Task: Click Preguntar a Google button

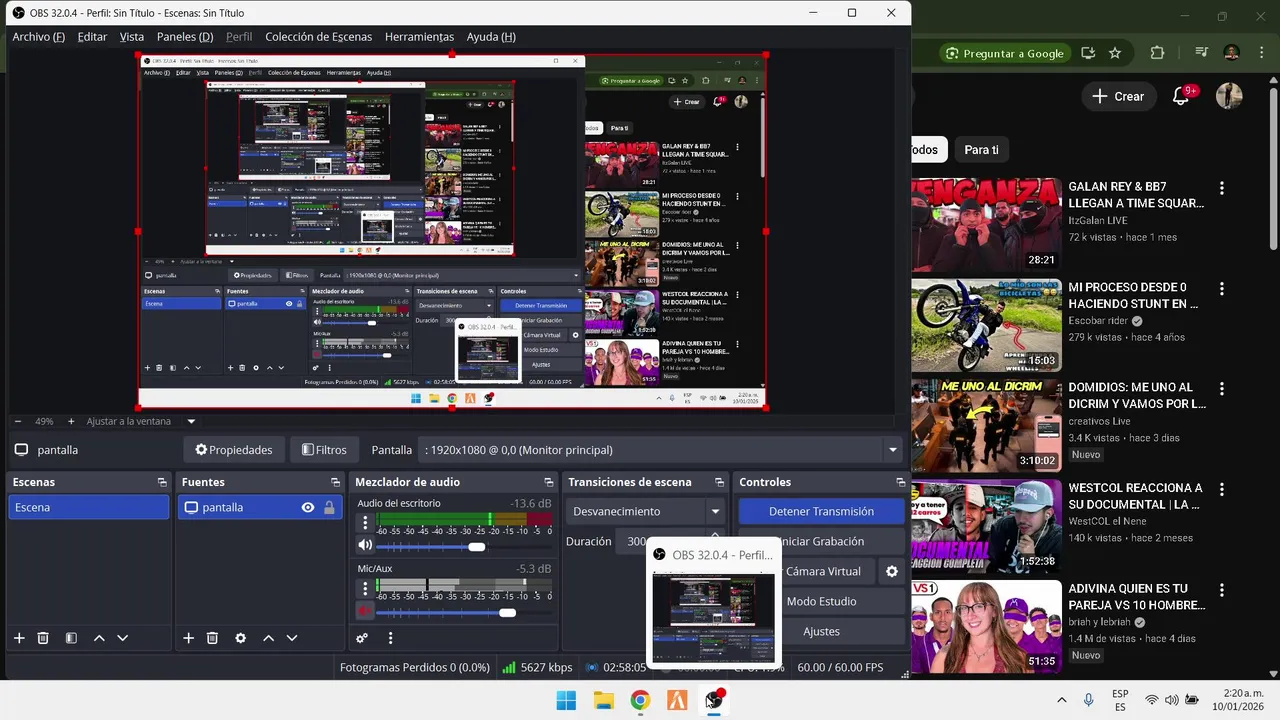Action: 1005,53
